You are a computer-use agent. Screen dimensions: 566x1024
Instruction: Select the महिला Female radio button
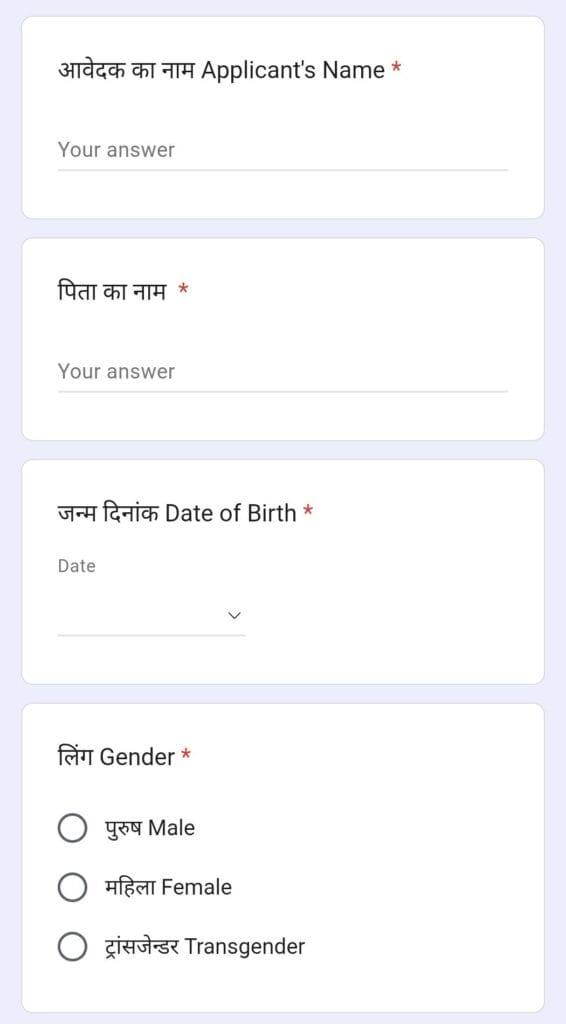point(72,888)
